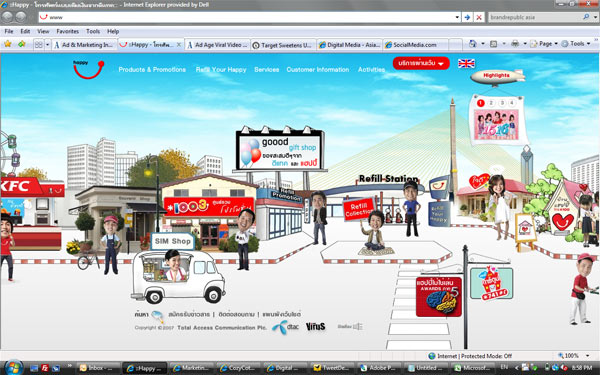Click the SIM Shop sign
600x375 pixels.
point(173,241)
